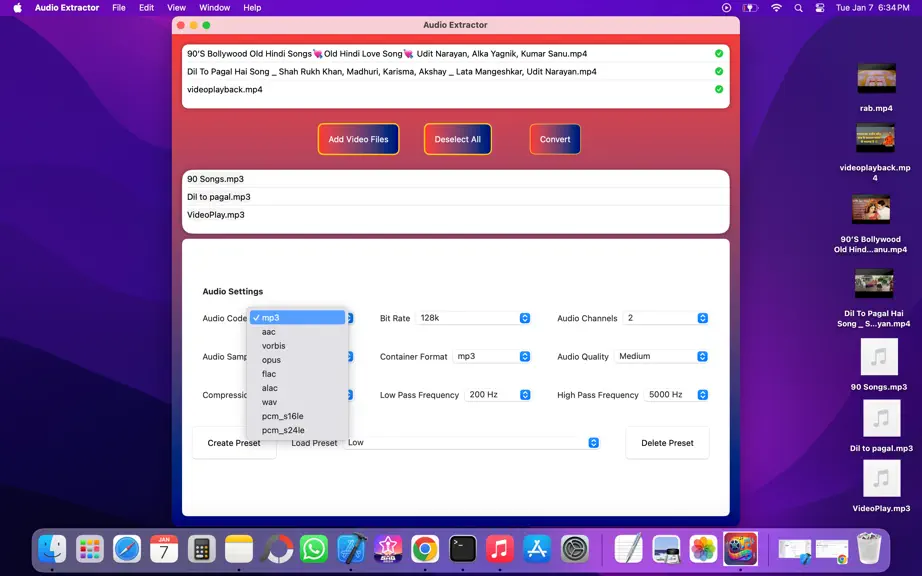Toggle checkmark for Dil To Pagal Hai file

pos(719,71)
